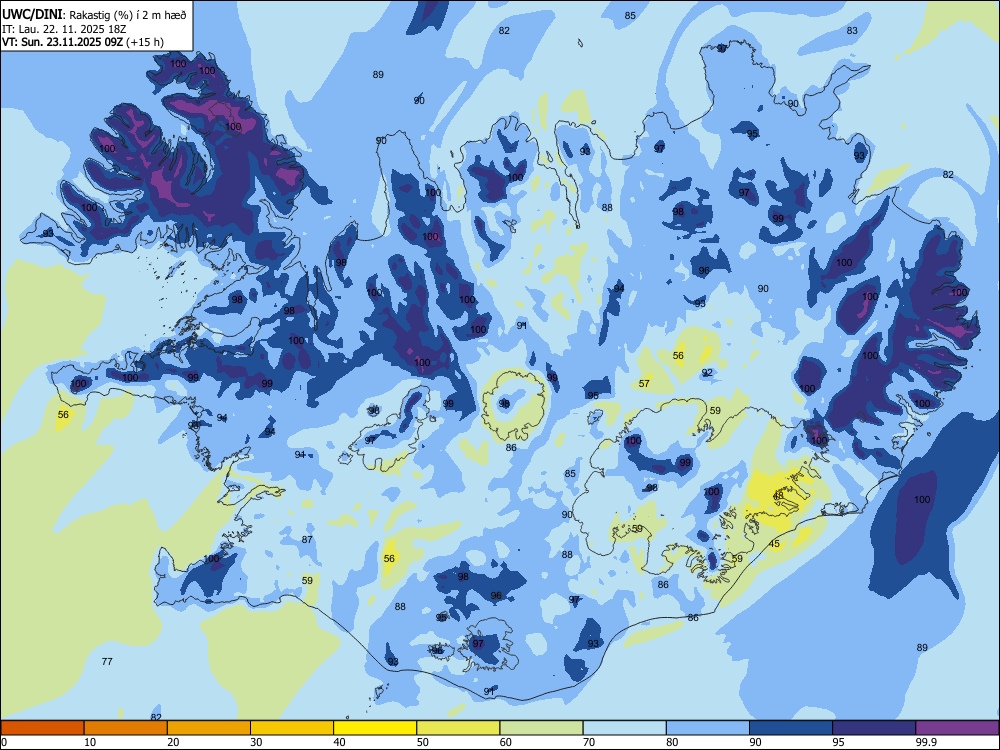Click the '87' humidity value on the map
This screenshot has height=750, width=1000.
pyautogui.click(x=307, y=540)
